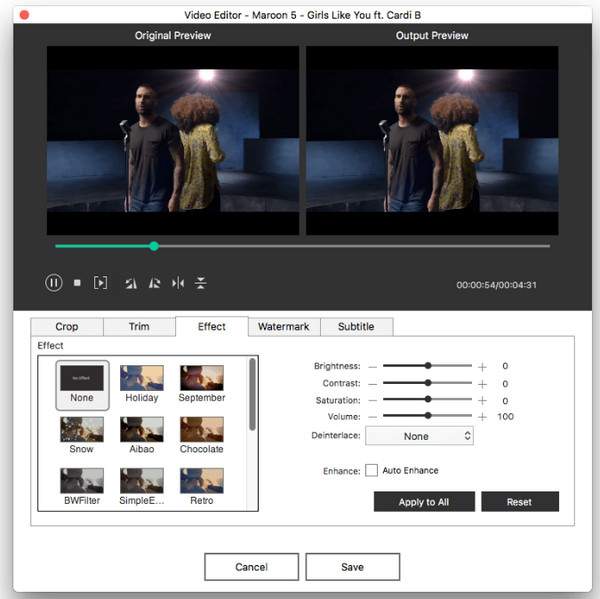Click the Reset button

pos(520,502)
